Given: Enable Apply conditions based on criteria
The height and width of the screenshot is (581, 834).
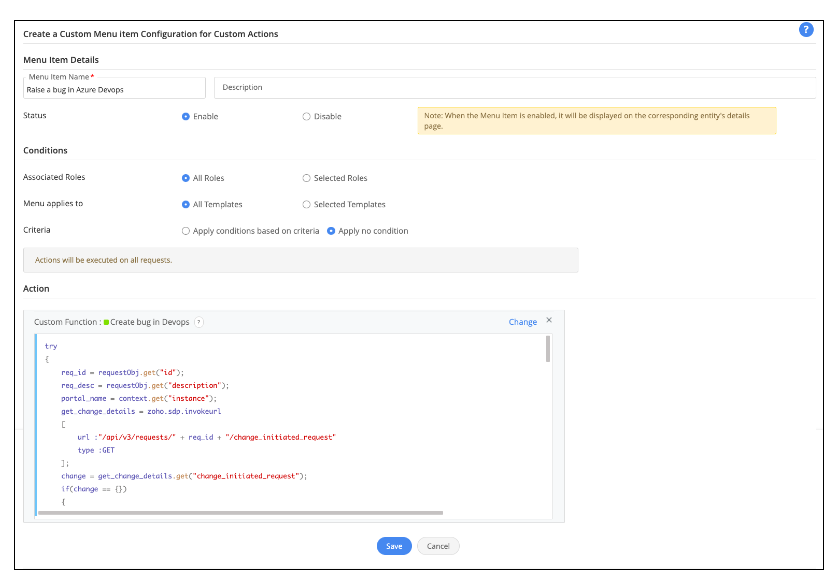Looking at the screenshot, I should click(186, 231).
